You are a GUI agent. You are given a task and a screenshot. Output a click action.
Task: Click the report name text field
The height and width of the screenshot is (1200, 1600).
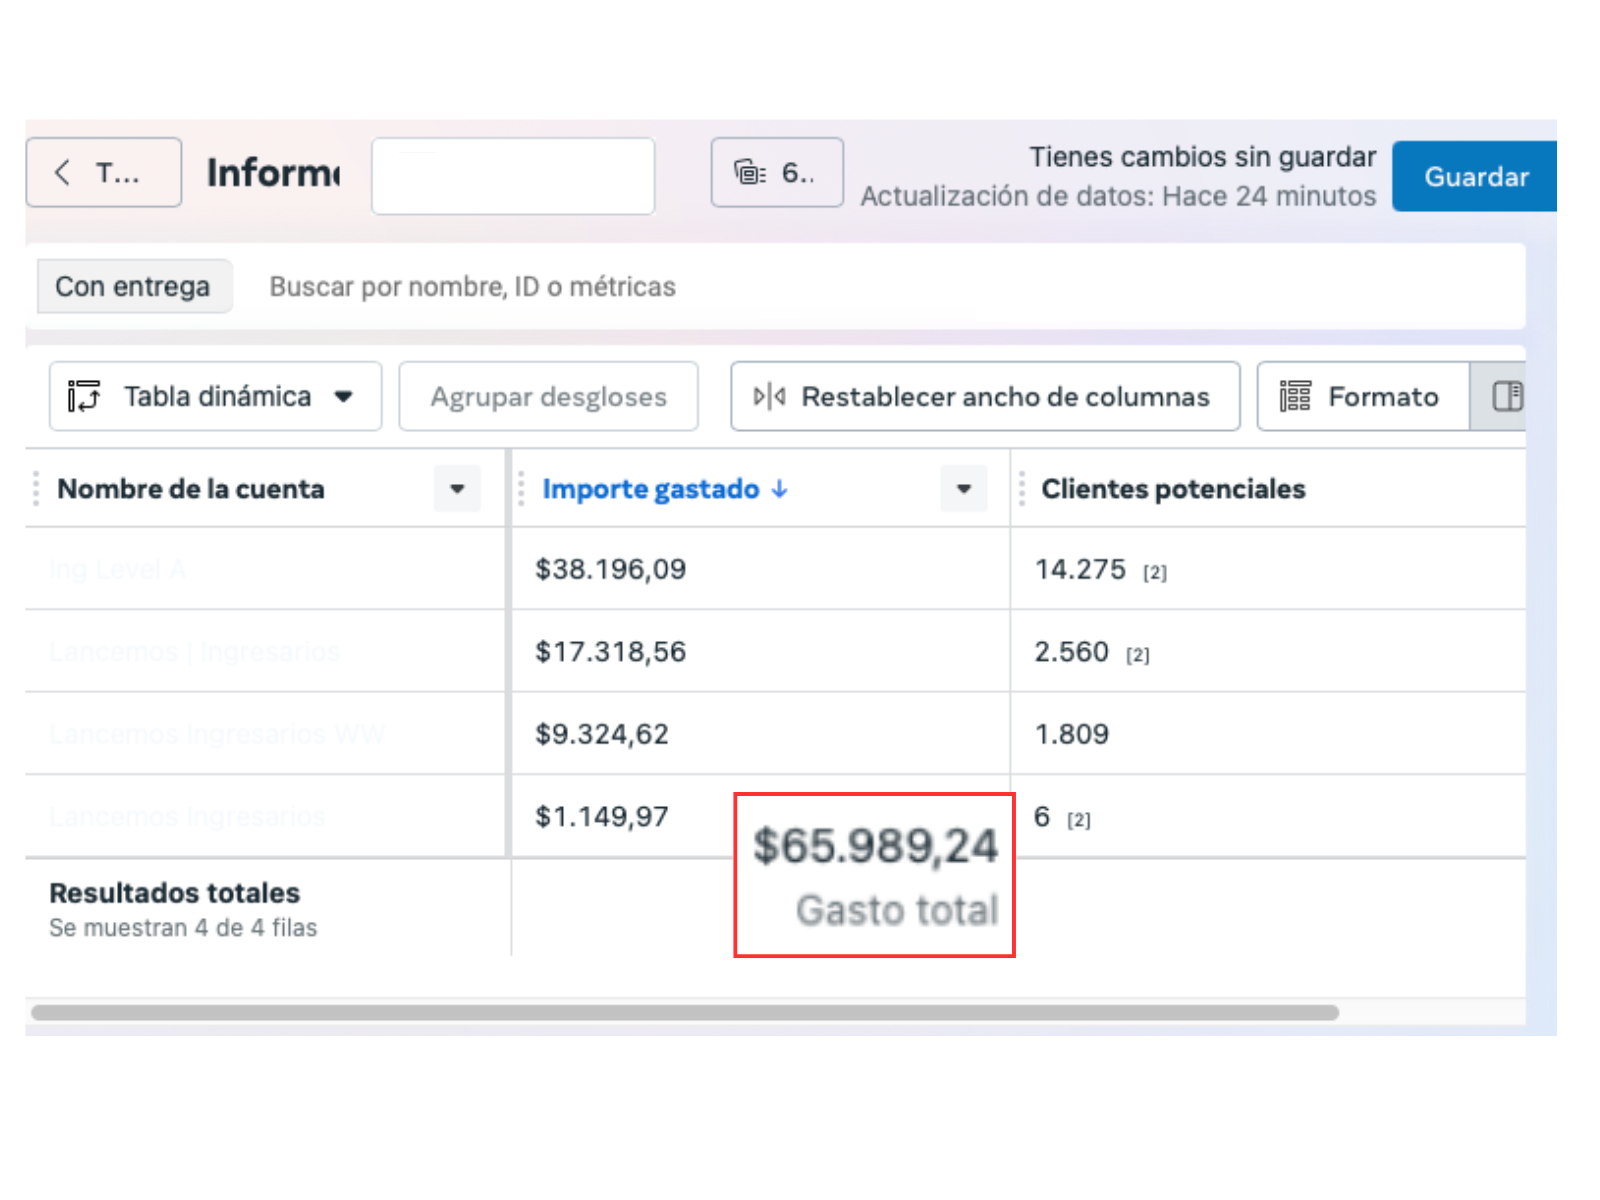pos(513,176)
